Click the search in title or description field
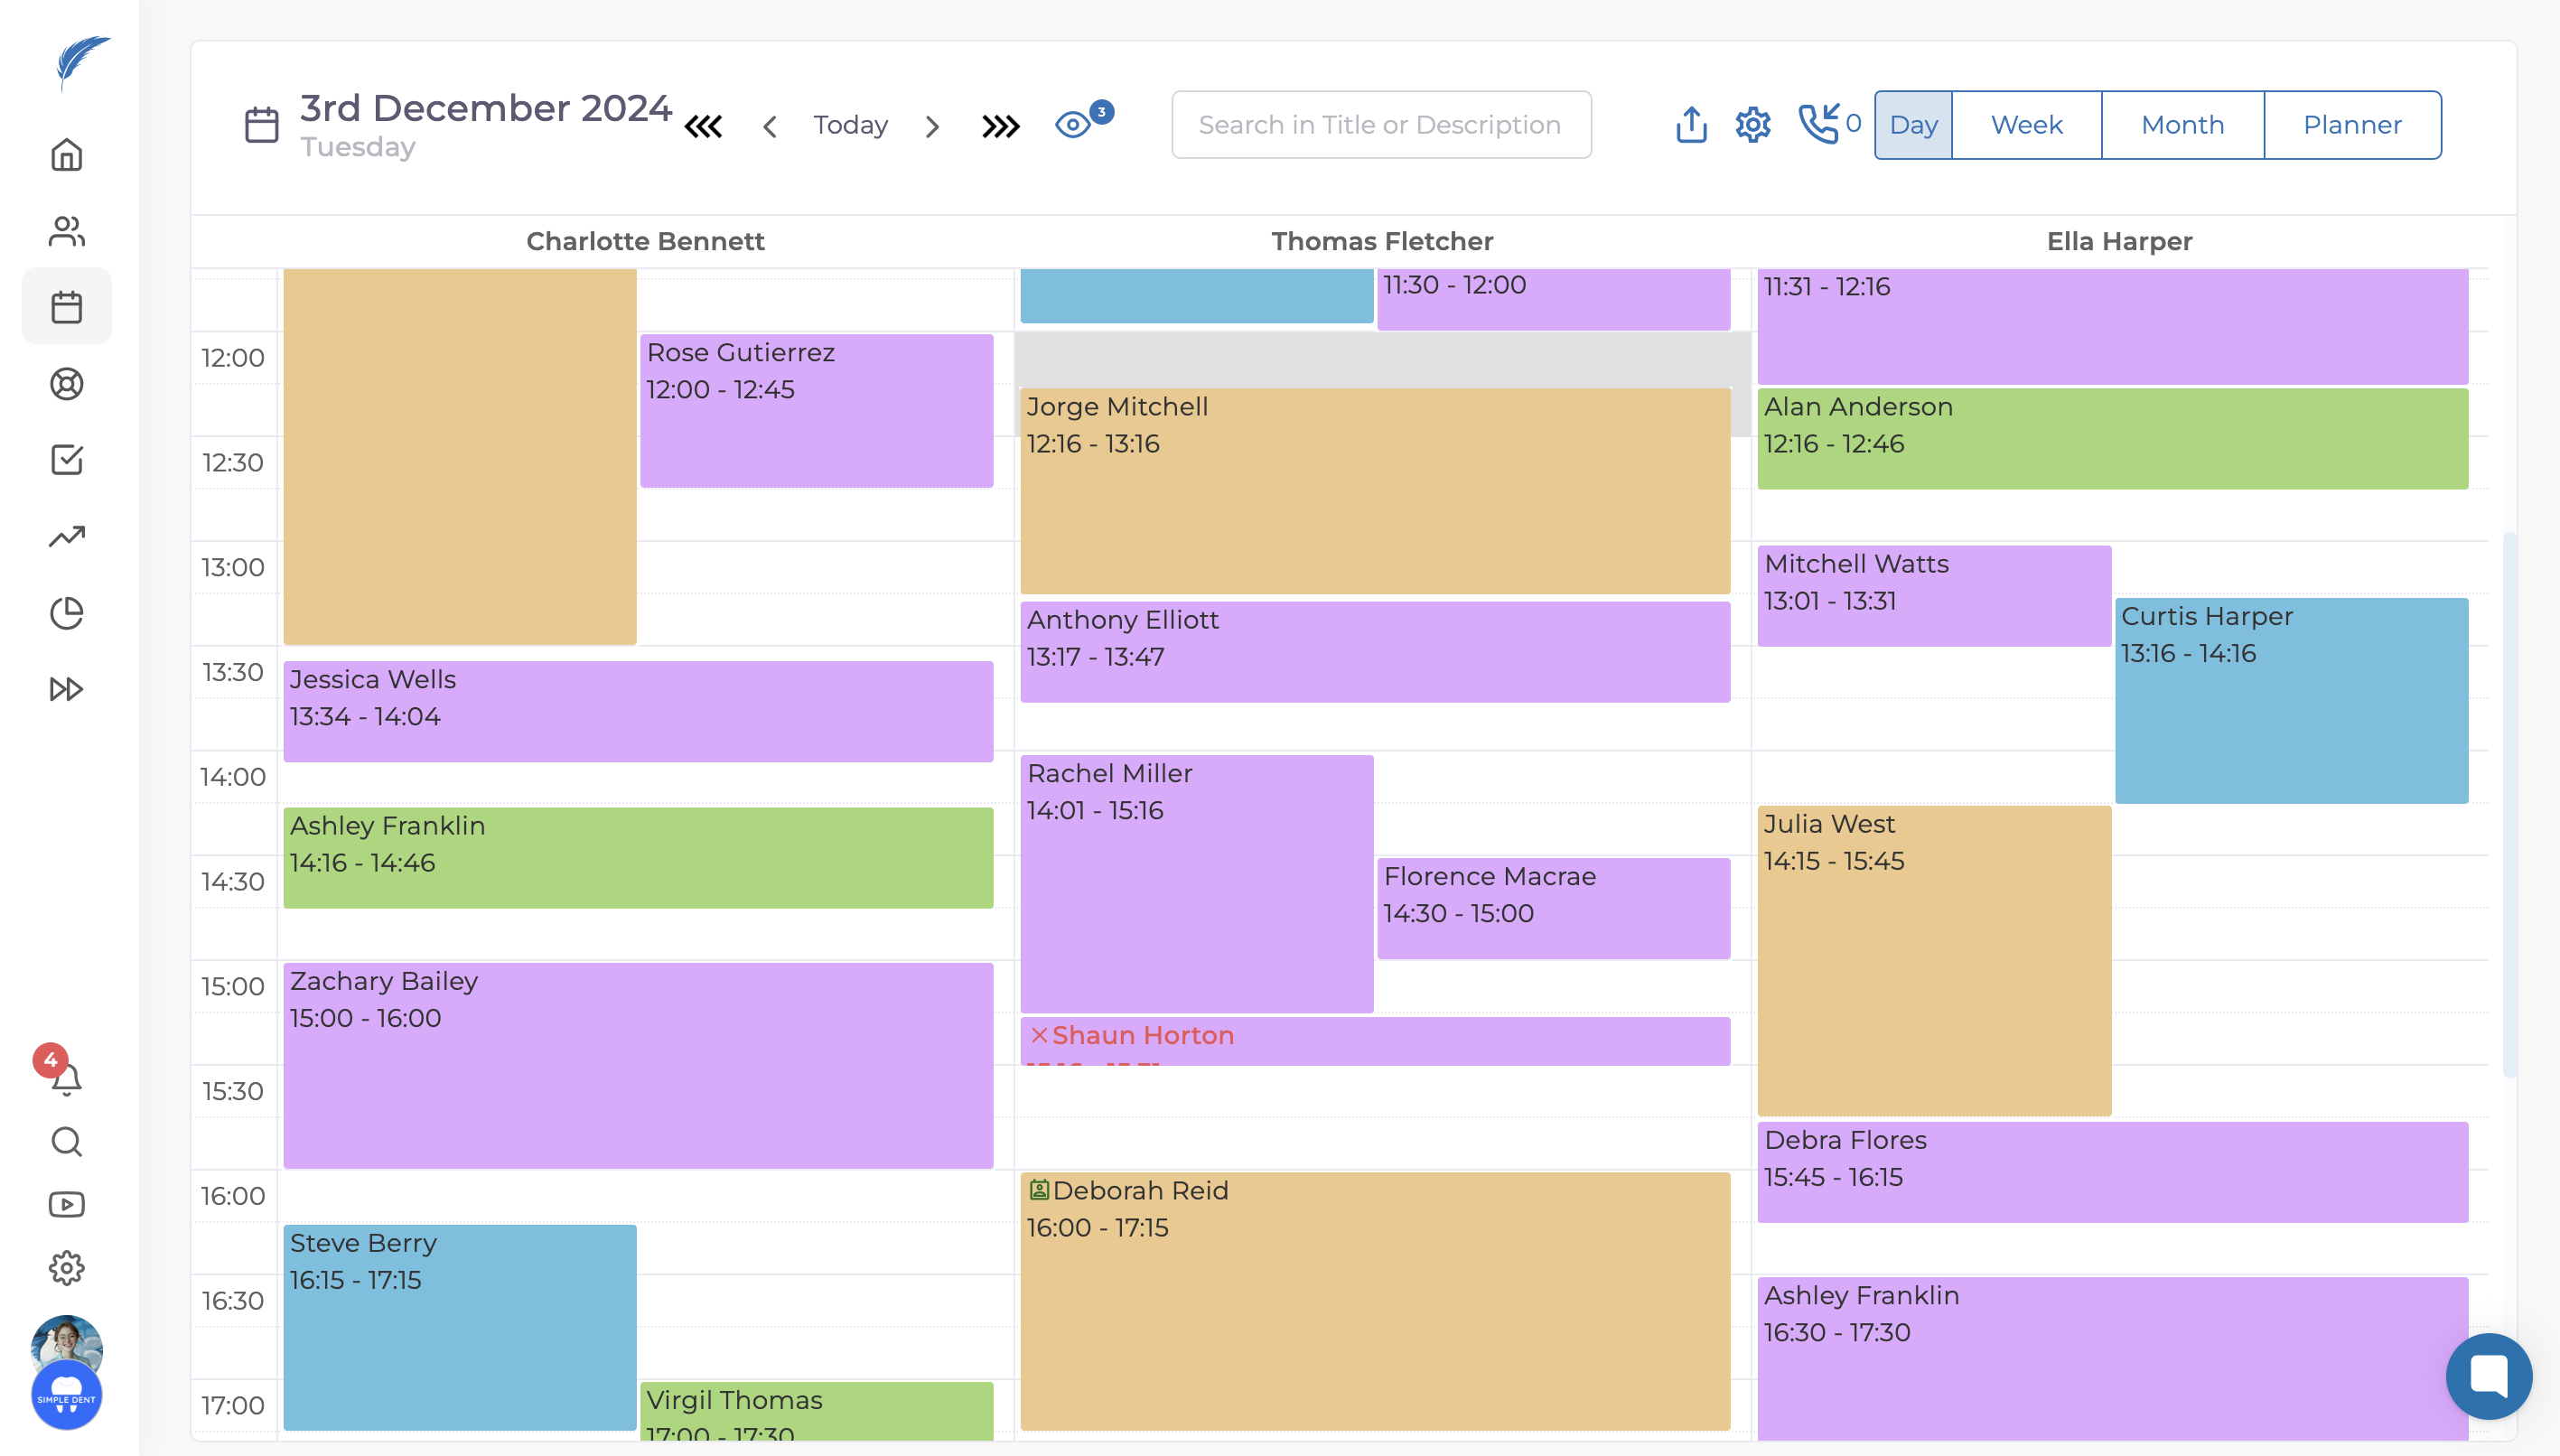Screen dimensions: 2560x1456 (x=1380, y=125)
